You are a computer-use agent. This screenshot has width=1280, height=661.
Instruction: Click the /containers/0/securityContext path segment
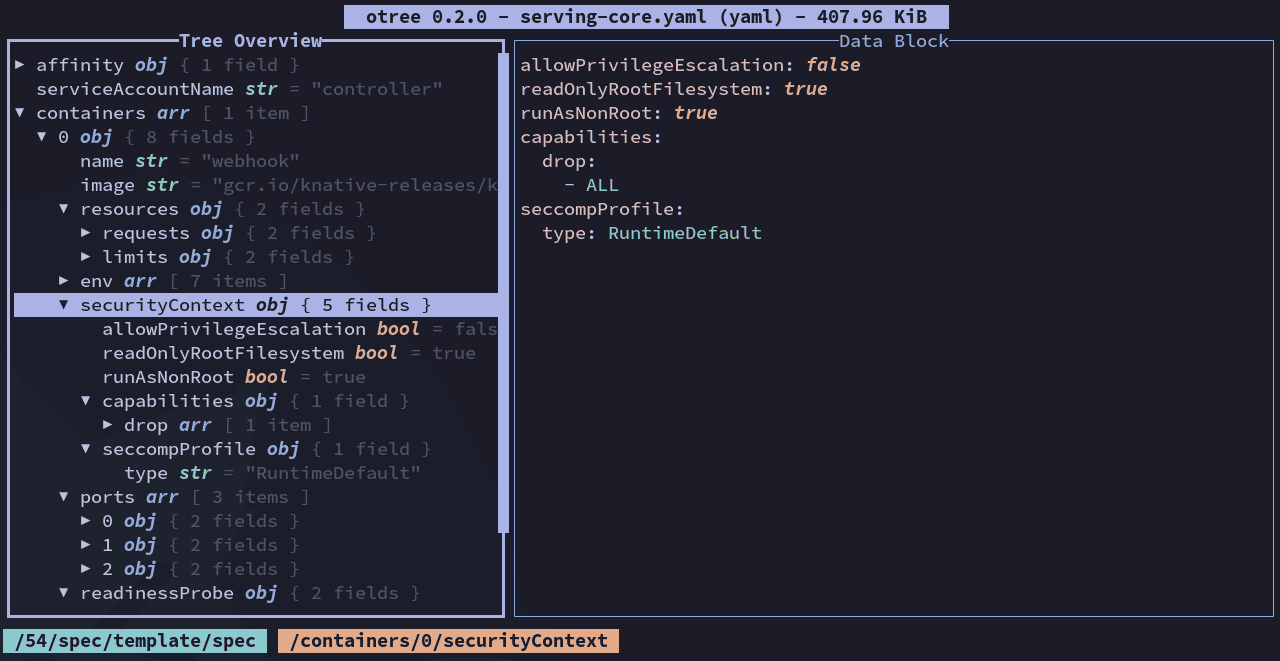(448, 641)
